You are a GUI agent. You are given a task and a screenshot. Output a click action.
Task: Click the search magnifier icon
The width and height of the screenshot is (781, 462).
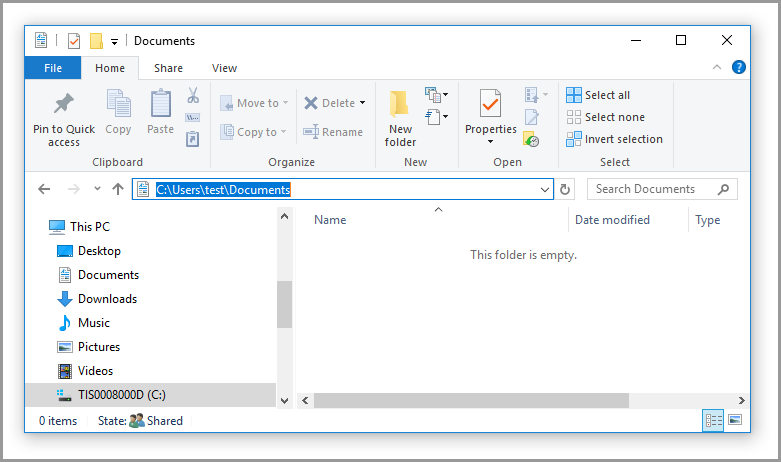point(723,189)
